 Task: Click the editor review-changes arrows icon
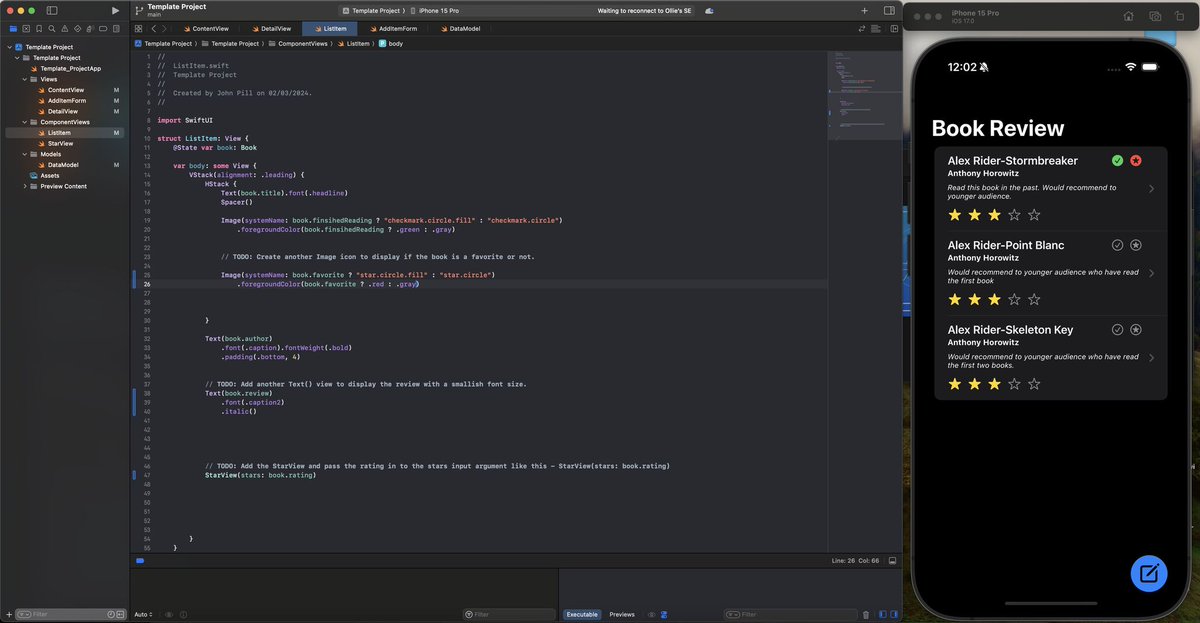point(862,29)
